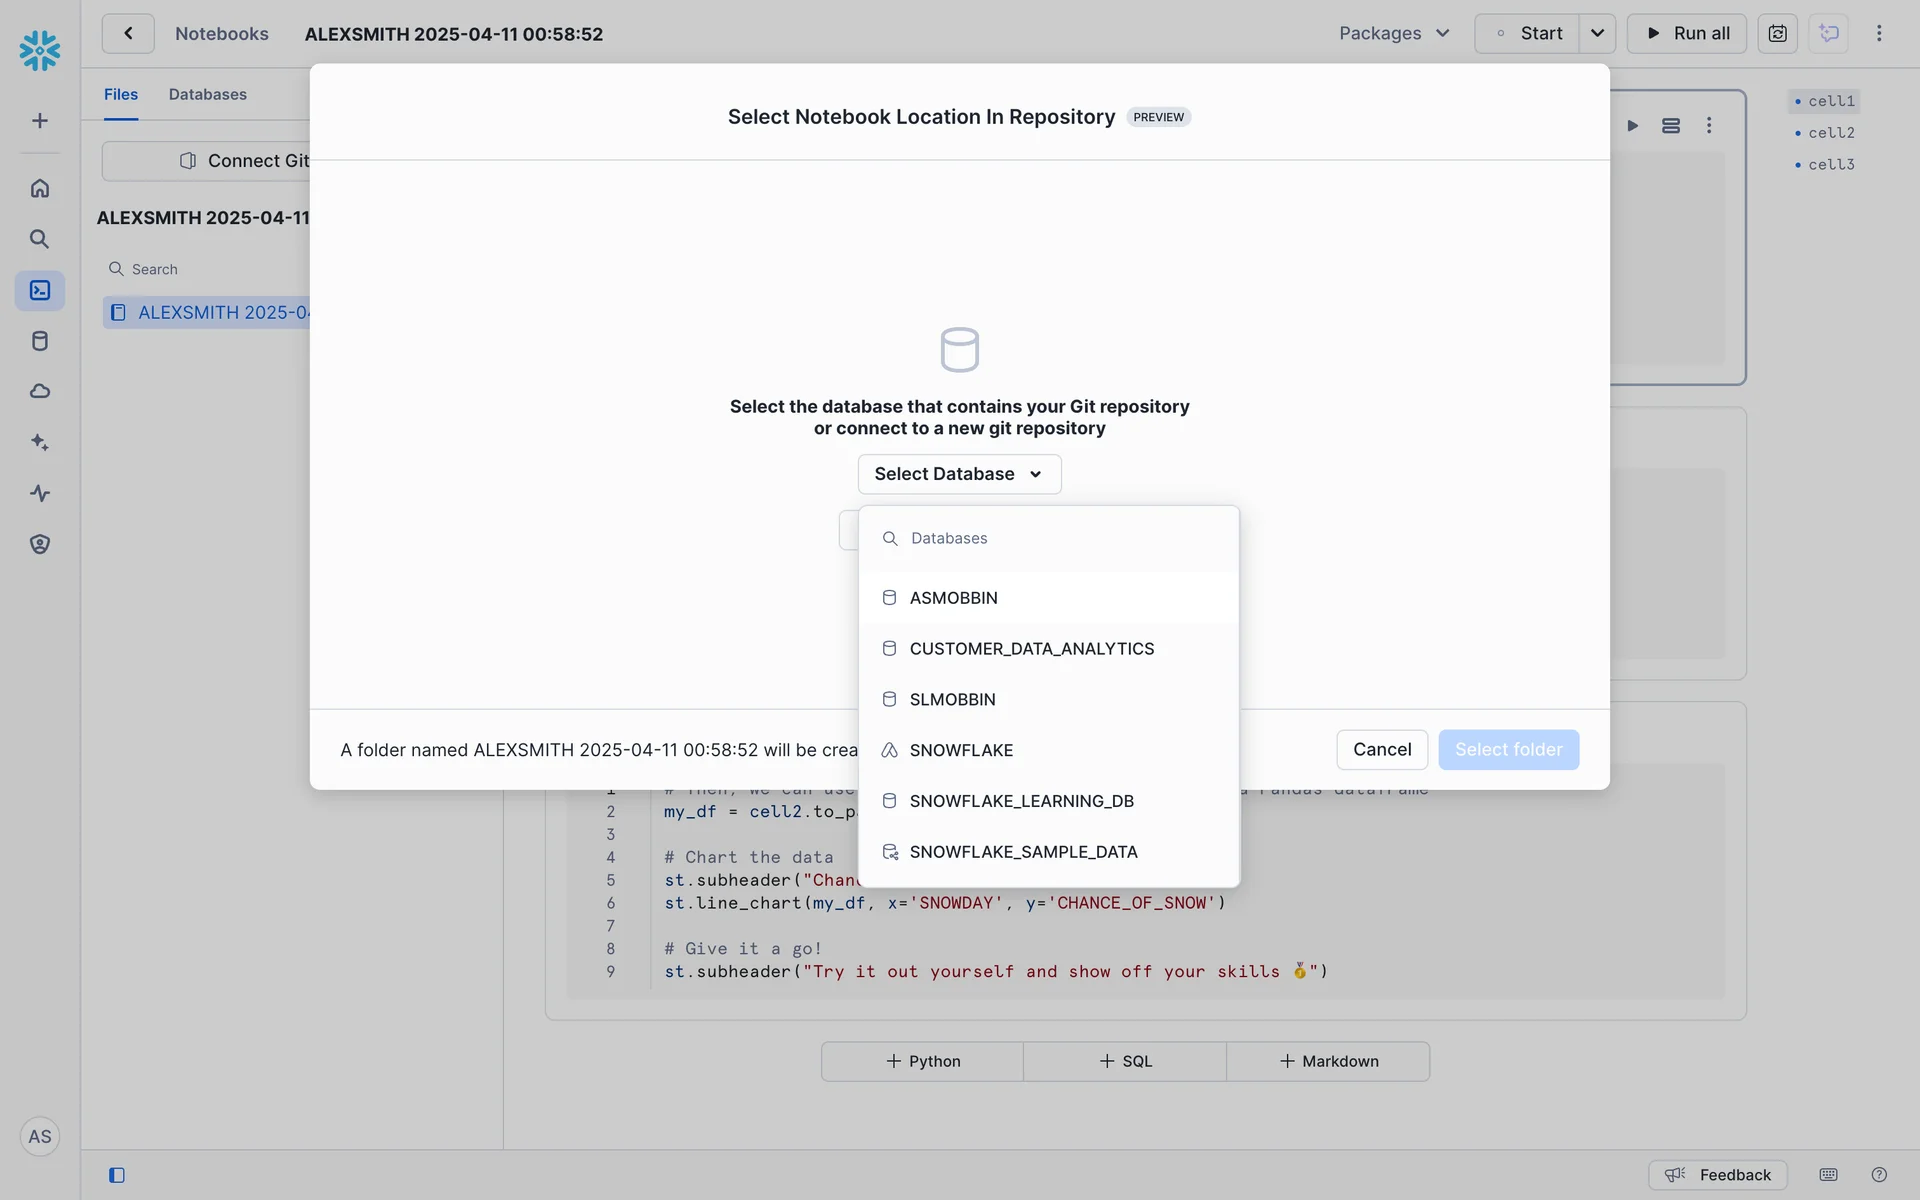Open the Home icon in sidebar
Viewport: 1920px width, 1200px height.
pyautogui.click(x=40, y=188)
